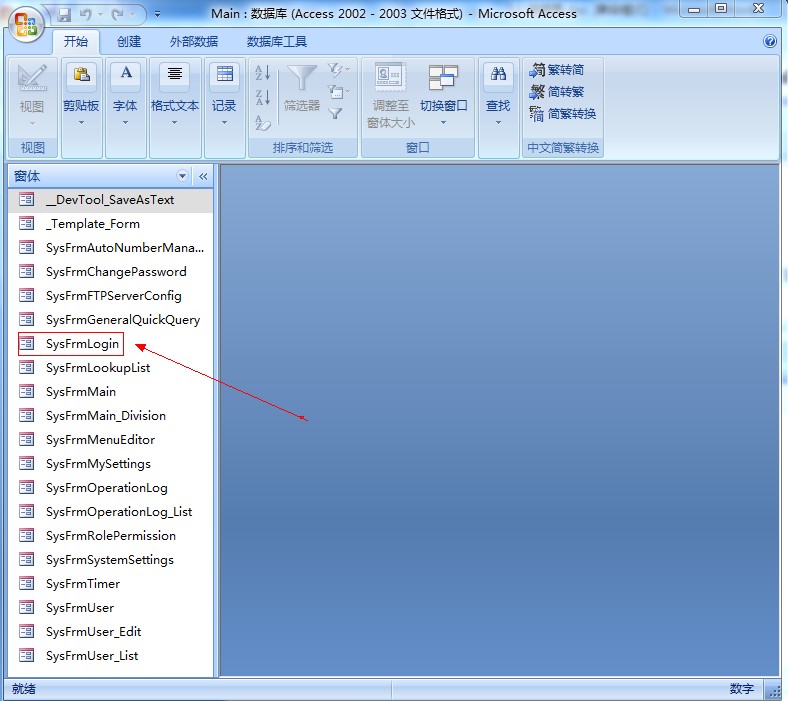Viewport: 788px width, 701px height.
Task: Click the form icon beside SysFrmMySettings
Action: (26, 463)
